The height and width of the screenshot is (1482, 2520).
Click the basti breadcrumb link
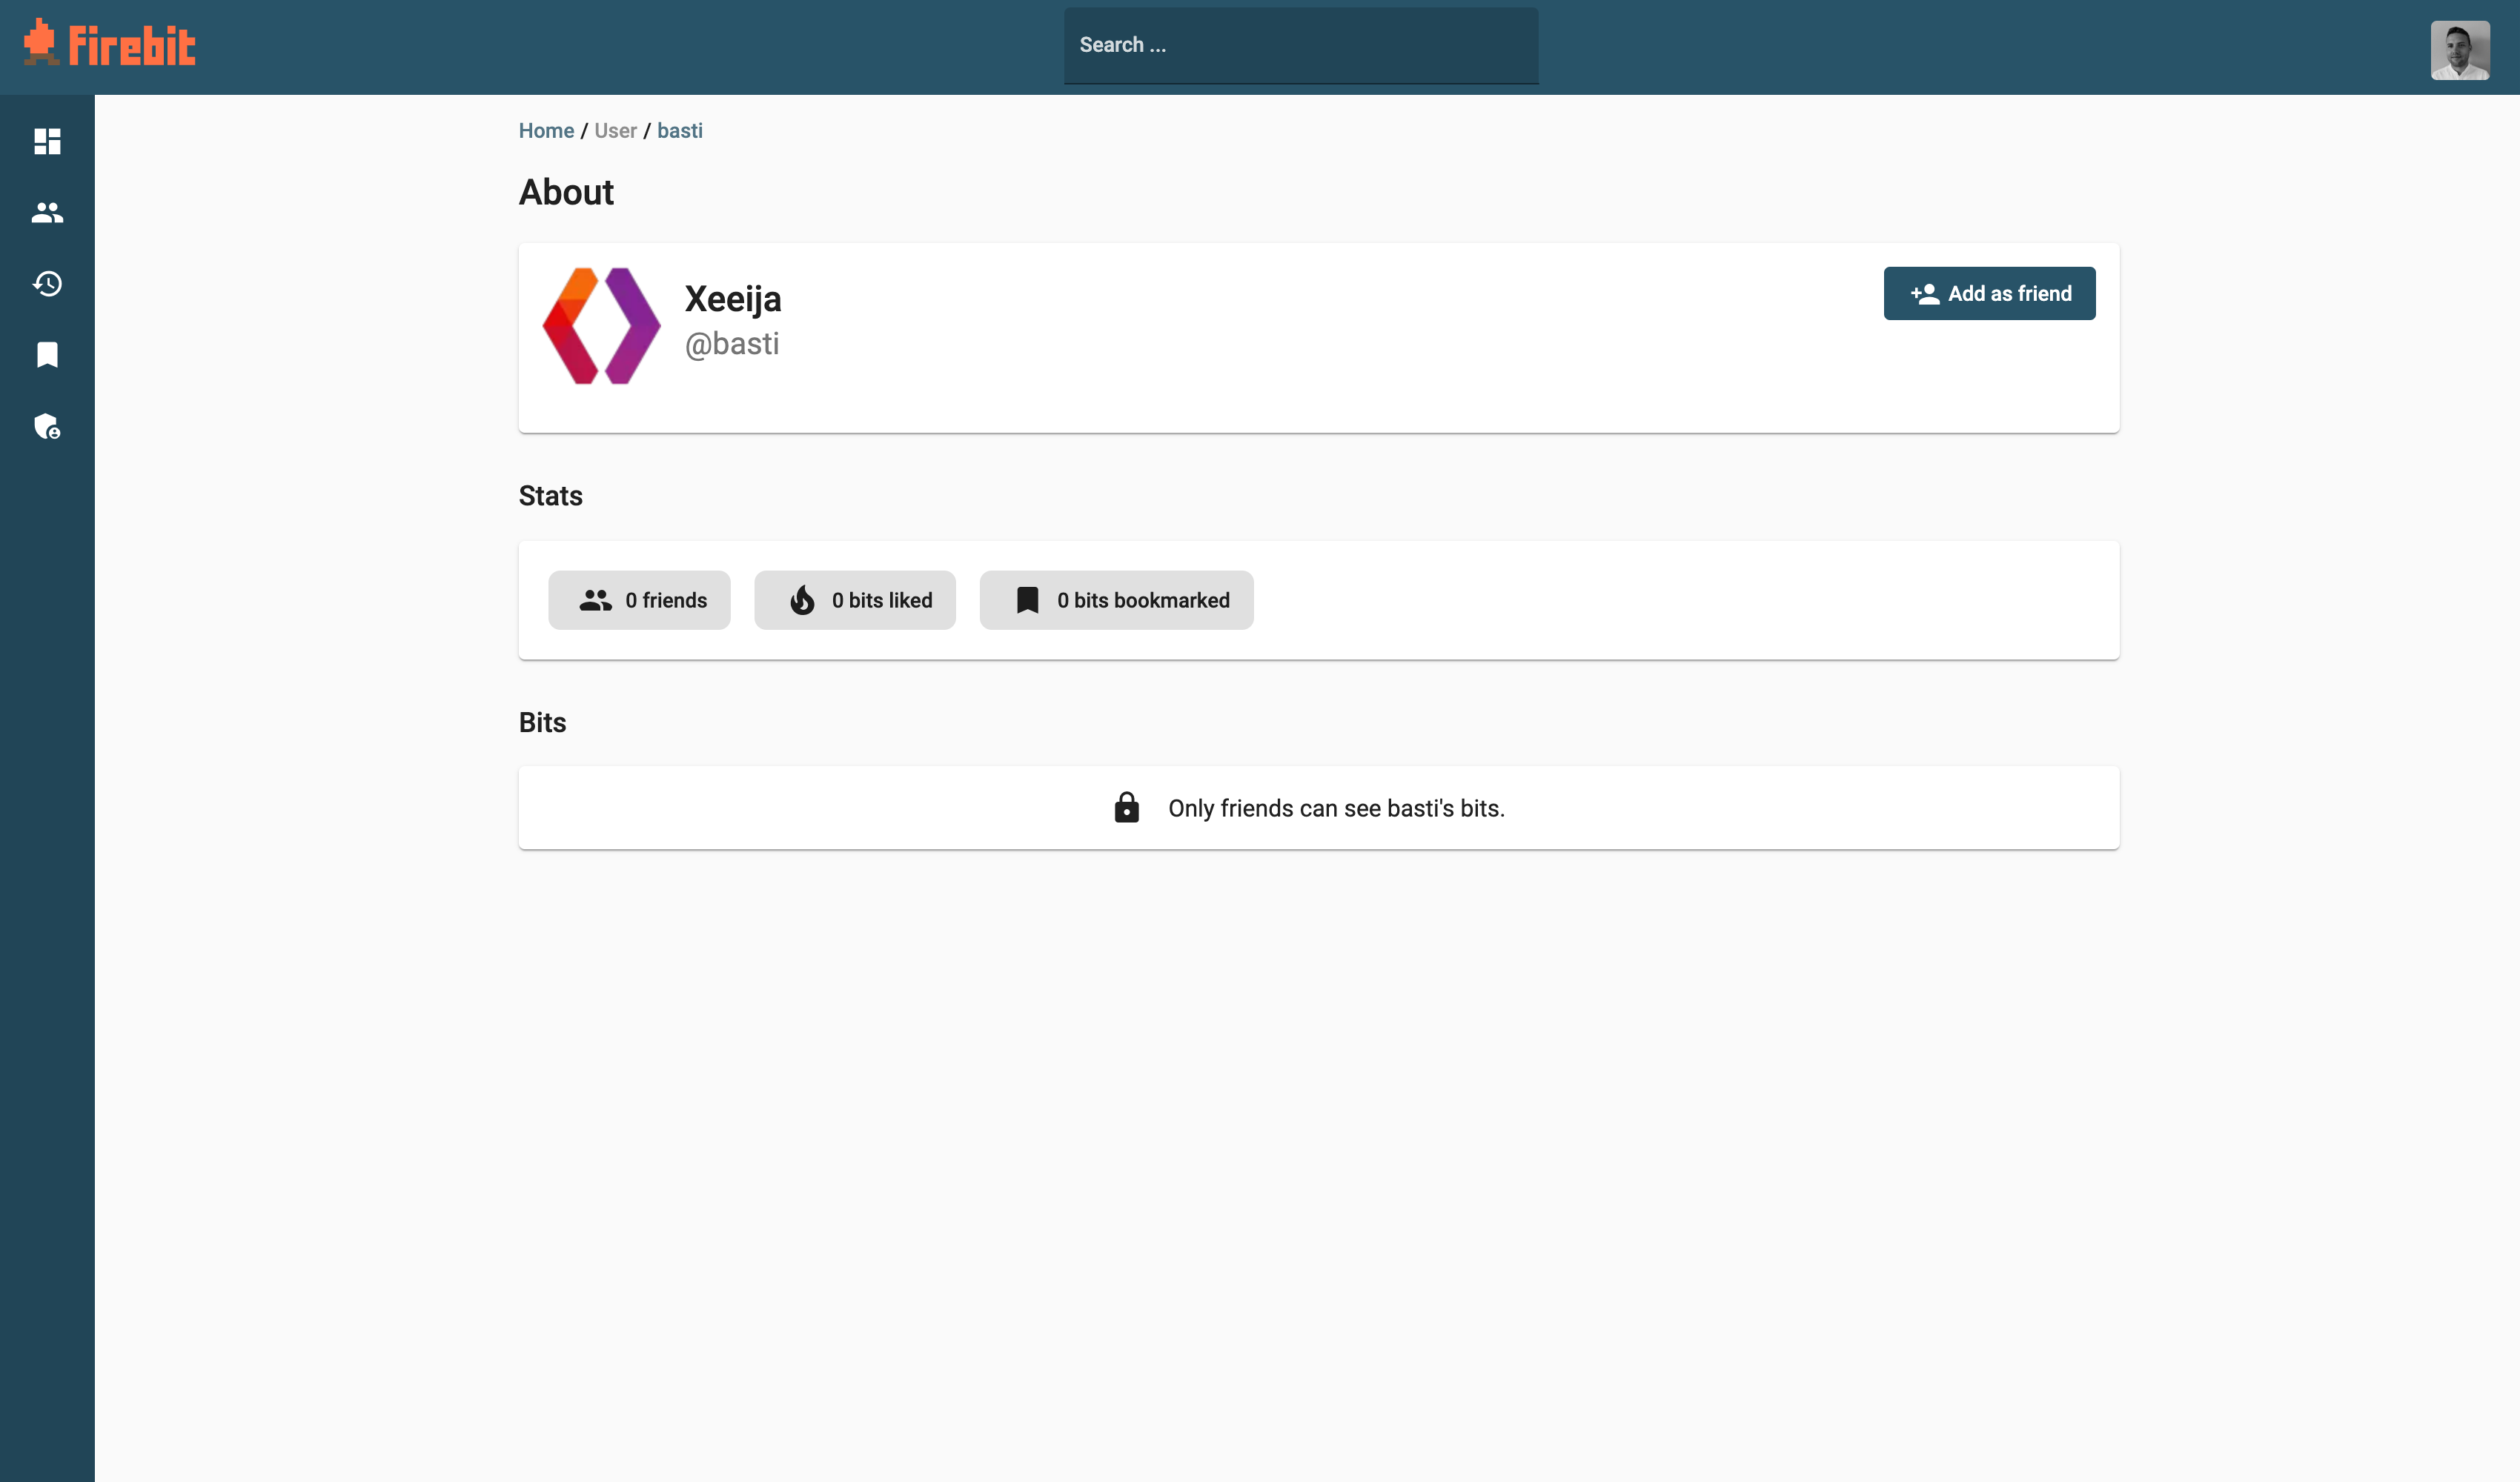tap(680, 131)
